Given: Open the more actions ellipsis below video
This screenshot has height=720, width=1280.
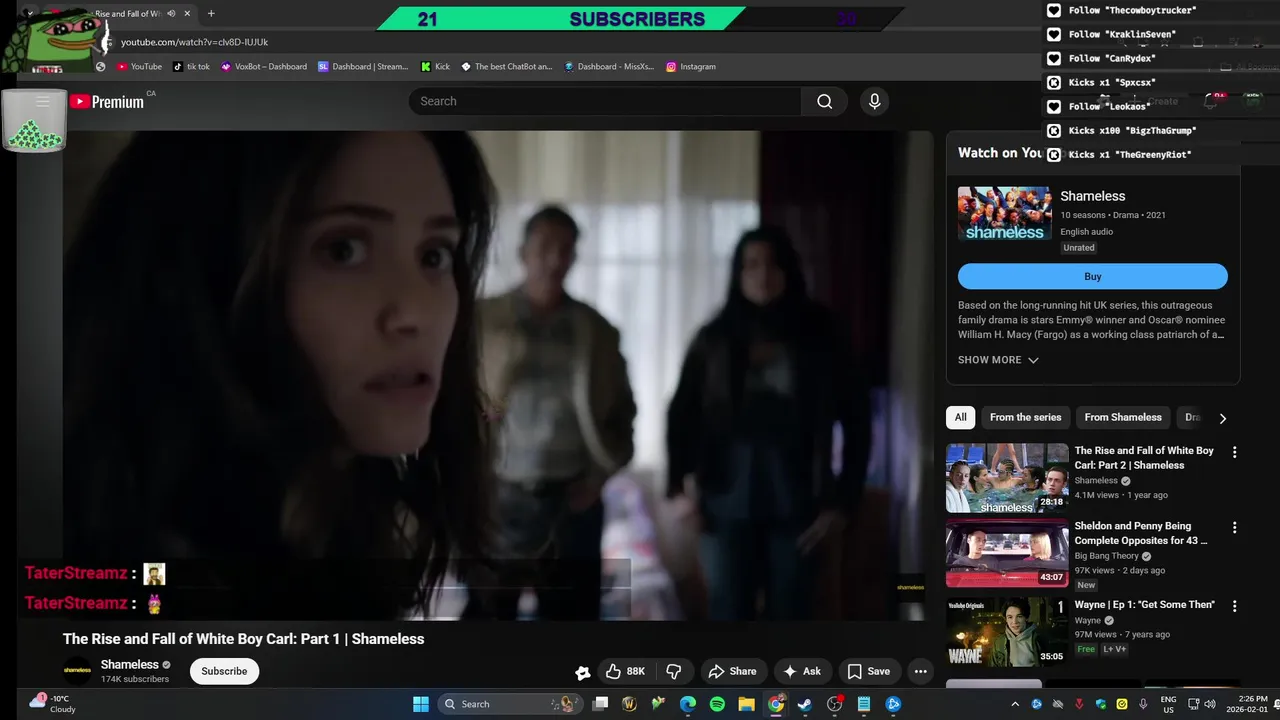Looking at the screenshot, I should pyautogui.click(x=921, y=671).
